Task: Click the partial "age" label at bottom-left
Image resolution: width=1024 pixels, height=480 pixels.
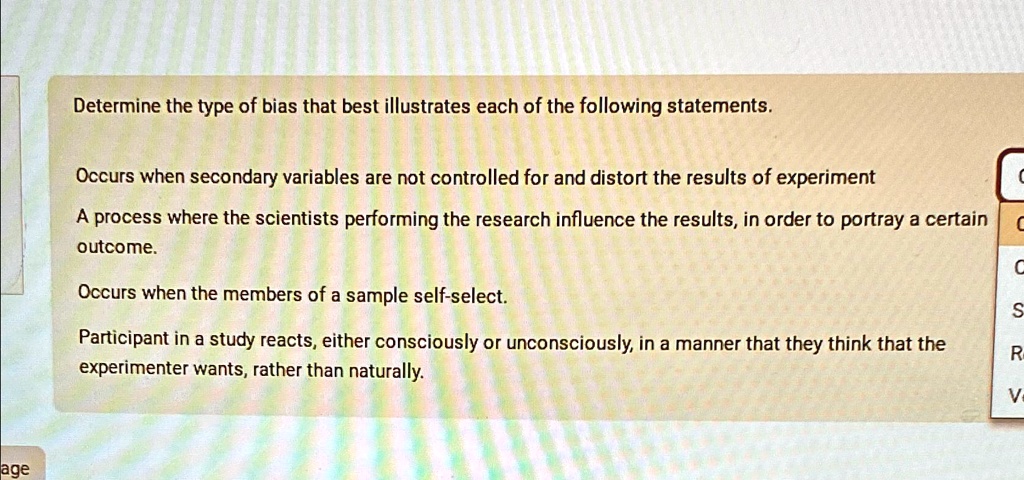Action: [16, 468]
